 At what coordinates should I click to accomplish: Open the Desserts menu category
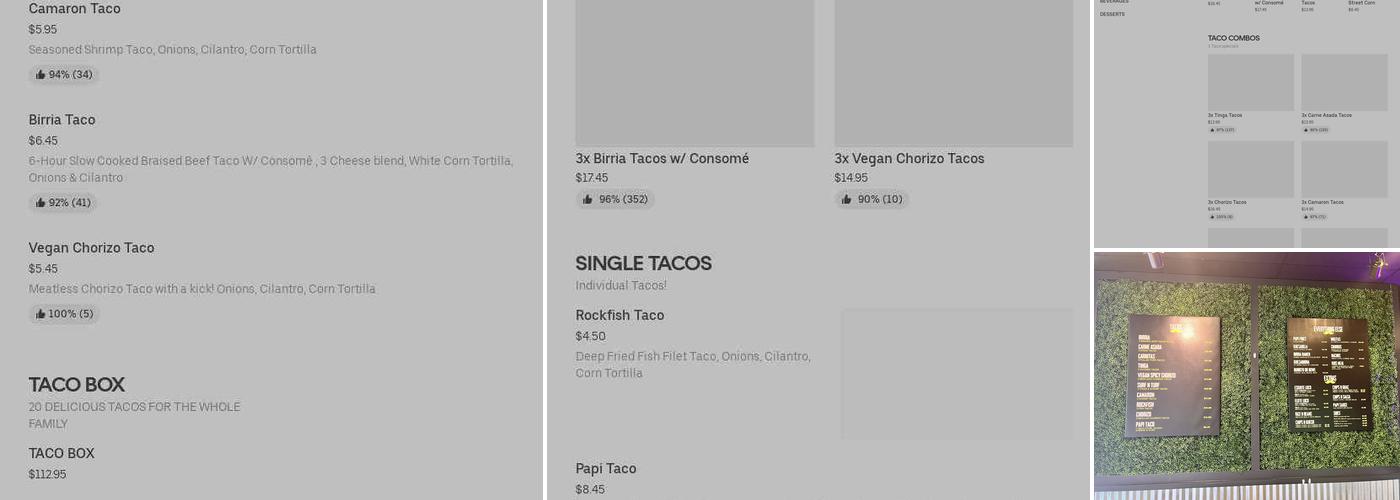point(1112,14)
